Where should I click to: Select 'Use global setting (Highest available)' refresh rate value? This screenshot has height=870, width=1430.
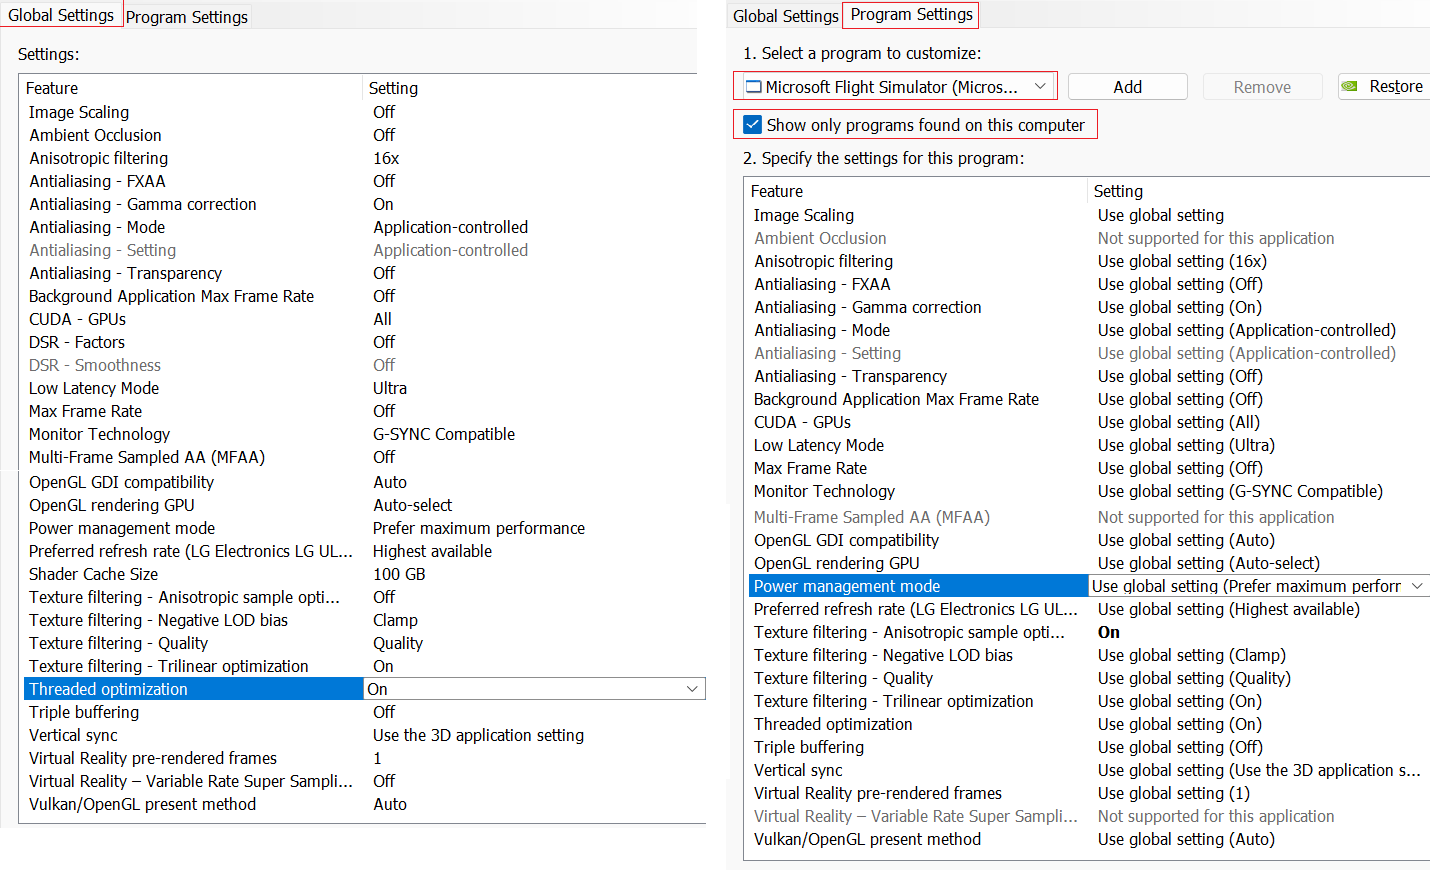(1228, 609)
